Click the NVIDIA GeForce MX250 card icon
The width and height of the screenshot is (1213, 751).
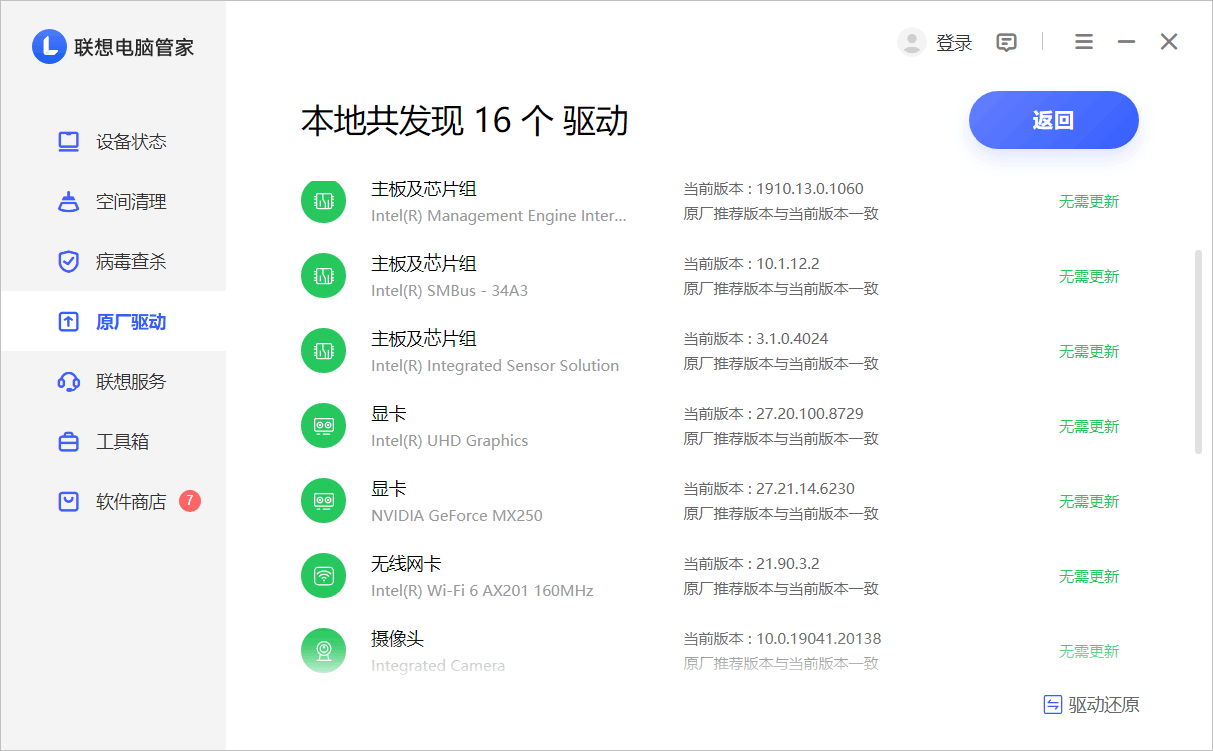click(x=323, y=501)
